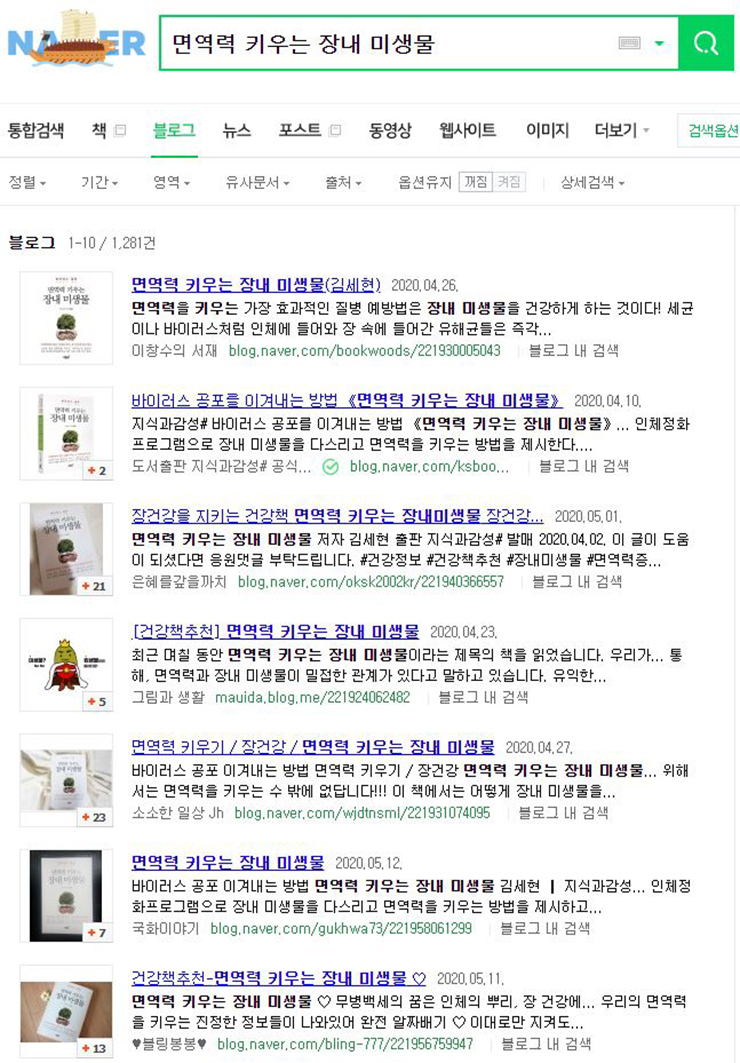Open the 기간 period dropdown
Screen dimensions: 740x1063
click(x=100, y=182)
